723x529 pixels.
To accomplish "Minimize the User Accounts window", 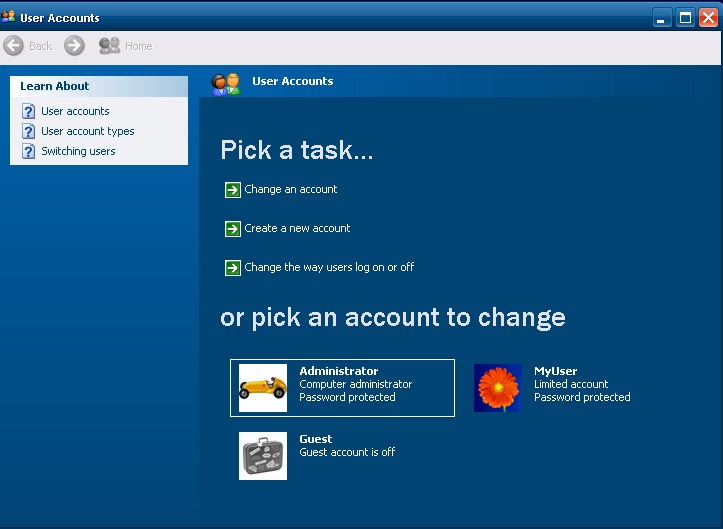I will (662, 18).
